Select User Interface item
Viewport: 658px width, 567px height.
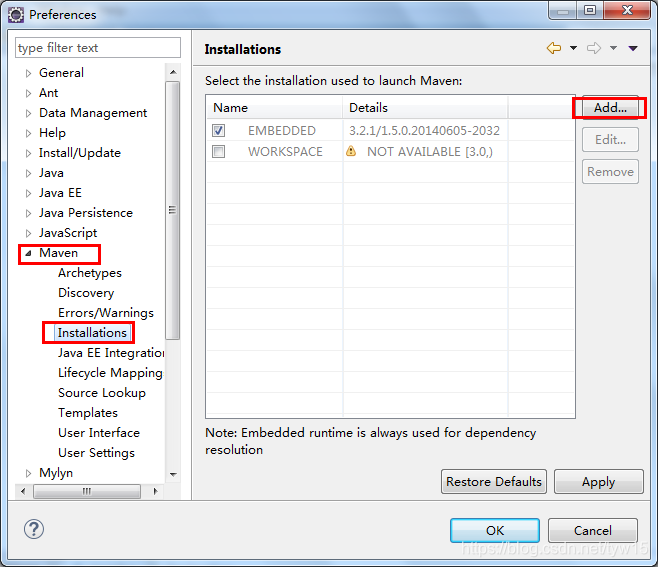99,433
